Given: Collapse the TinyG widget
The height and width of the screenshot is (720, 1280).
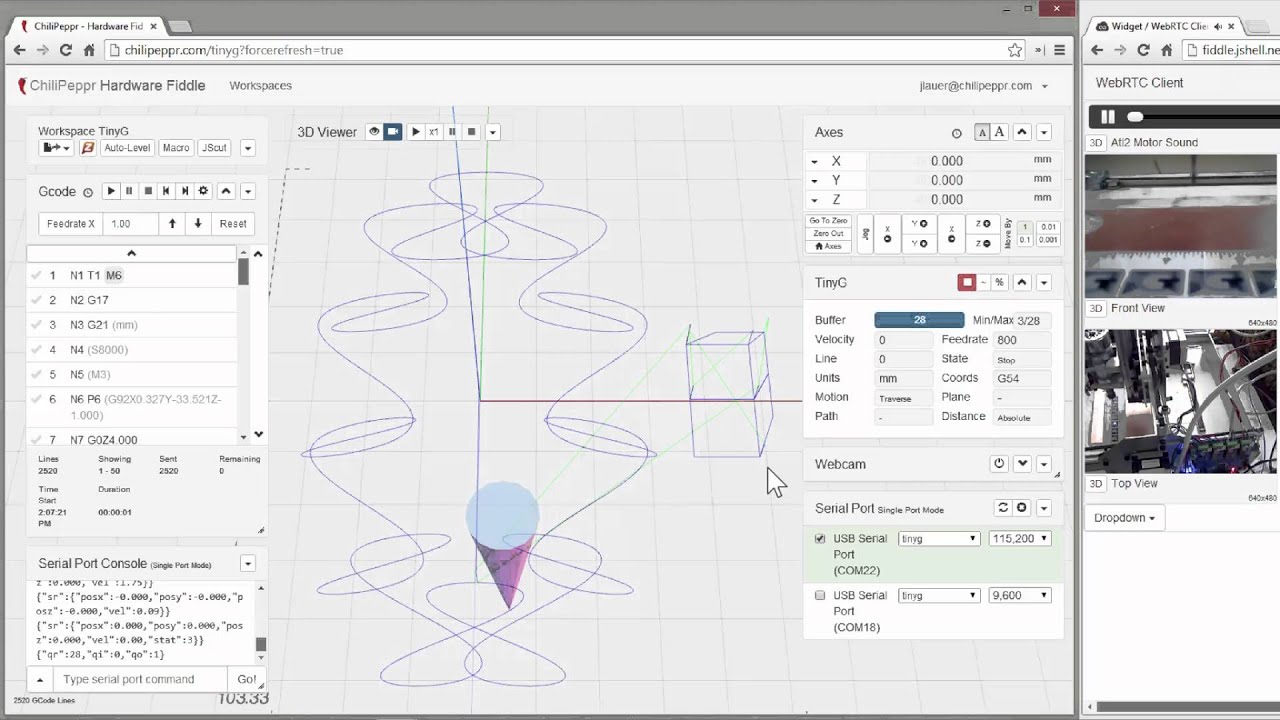Looking at the screenshot, I should 1022,283.
